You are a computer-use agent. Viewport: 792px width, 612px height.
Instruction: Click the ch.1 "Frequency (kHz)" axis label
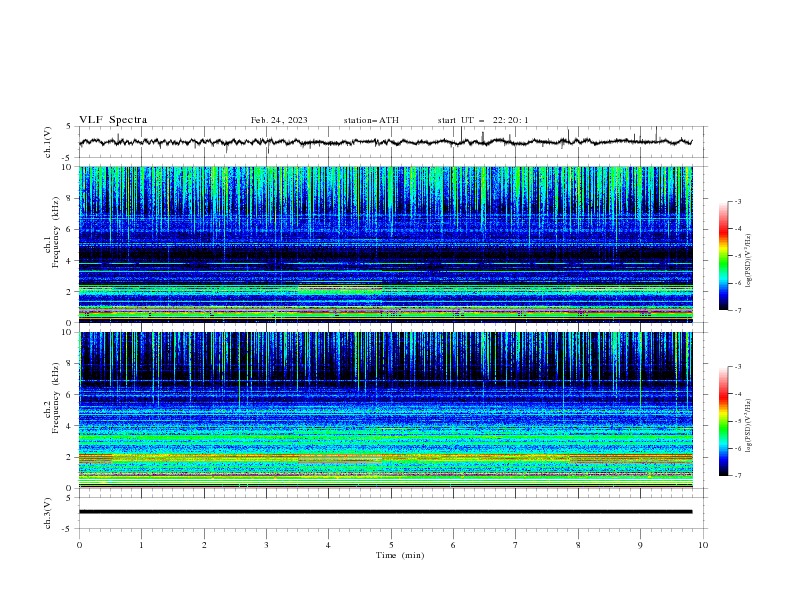tap(56, 232)
